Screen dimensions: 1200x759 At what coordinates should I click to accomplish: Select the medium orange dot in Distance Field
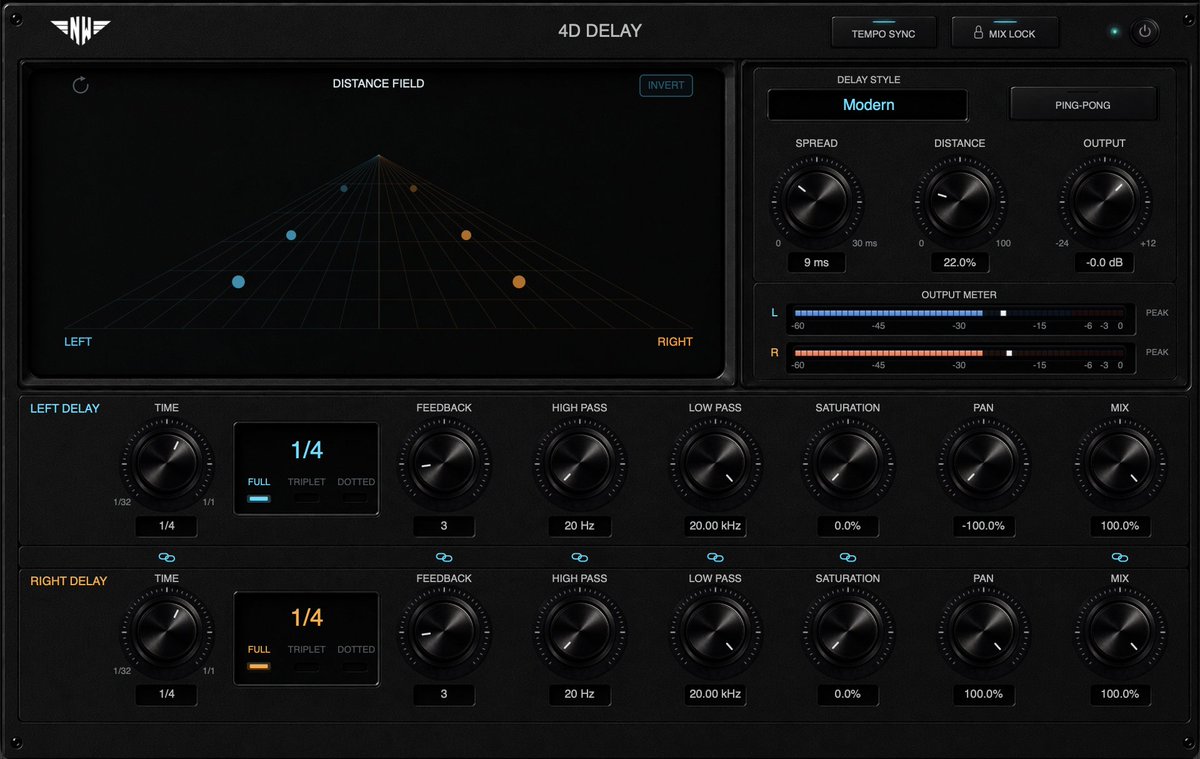(466, 235)
